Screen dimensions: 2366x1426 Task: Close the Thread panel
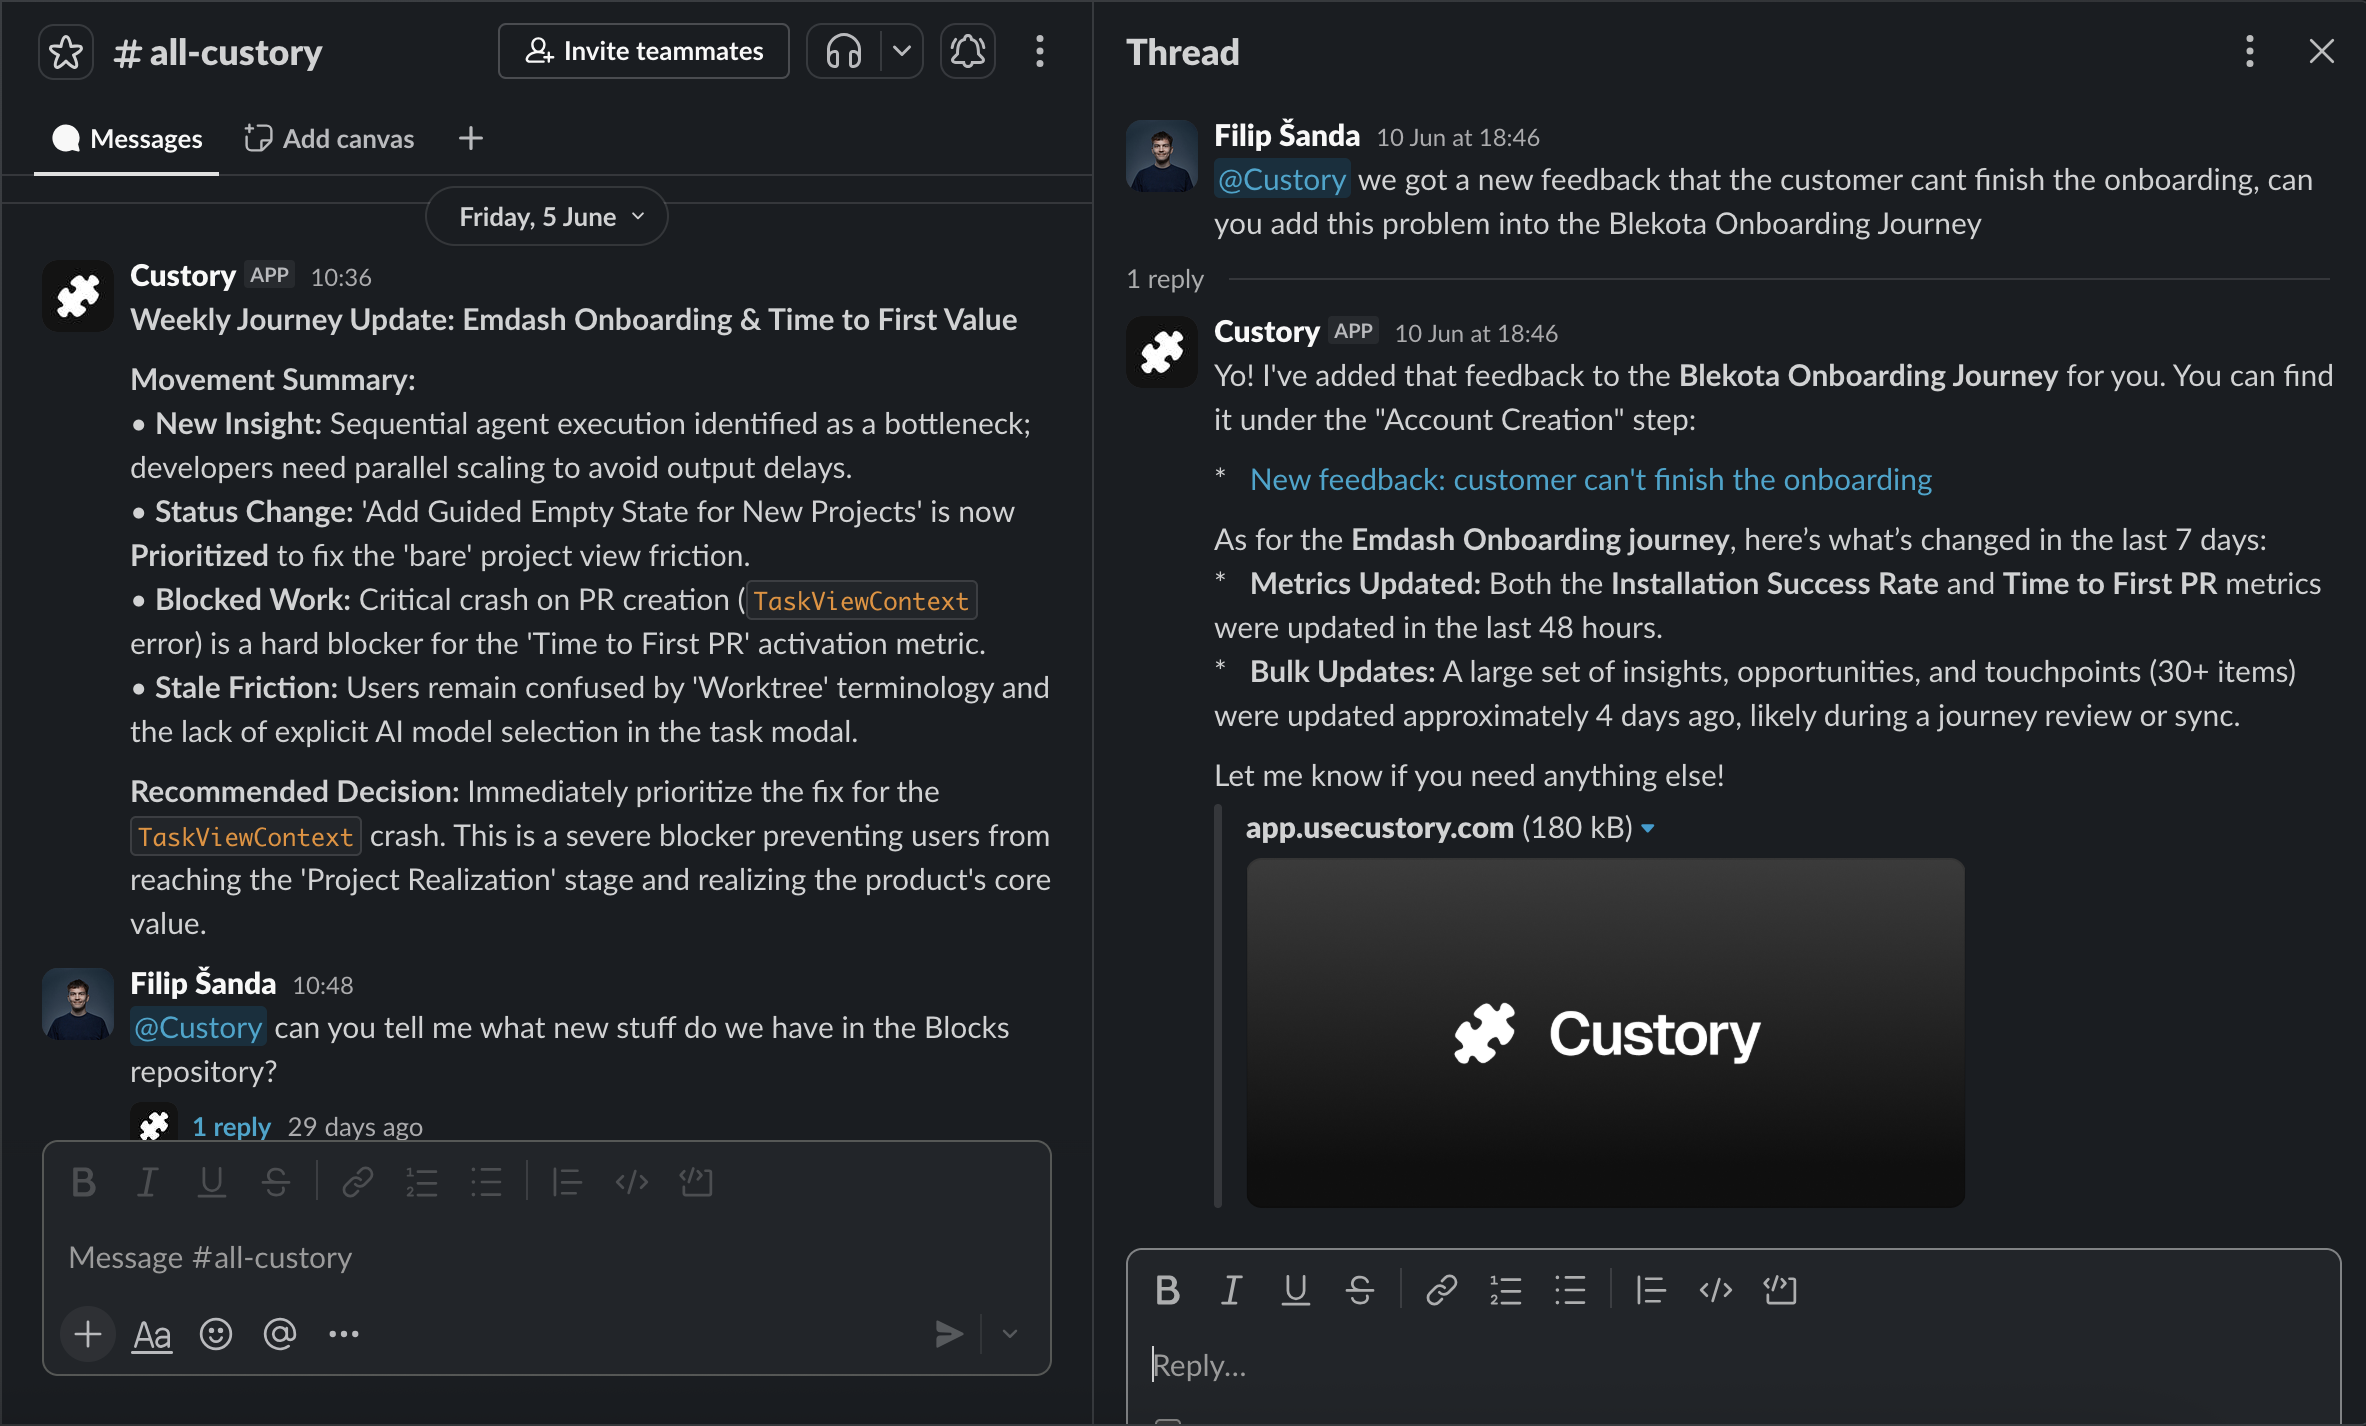[x=2322, y=51]
